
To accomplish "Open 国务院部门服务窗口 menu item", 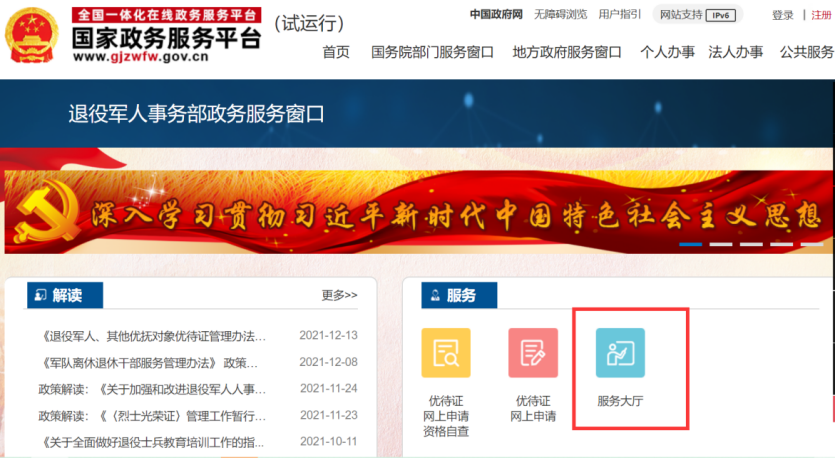I will tap(432, 52).
